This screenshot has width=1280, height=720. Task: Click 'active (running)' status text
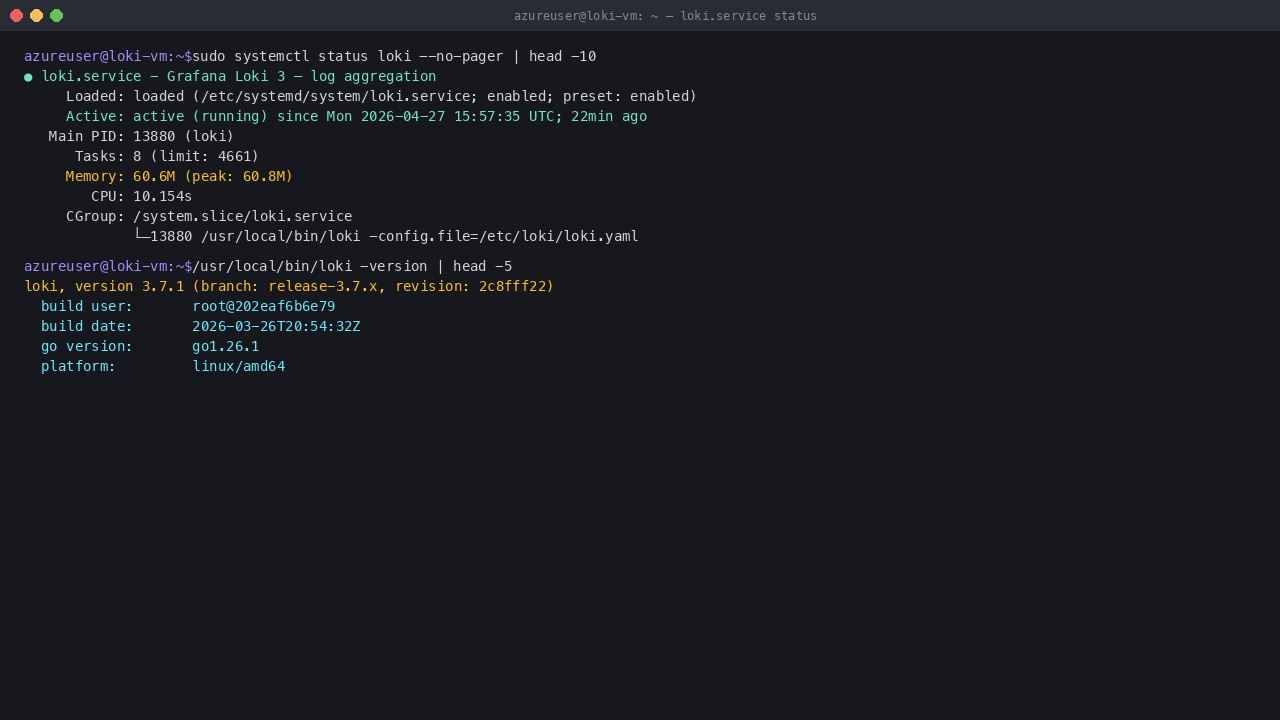click(200, 116)
